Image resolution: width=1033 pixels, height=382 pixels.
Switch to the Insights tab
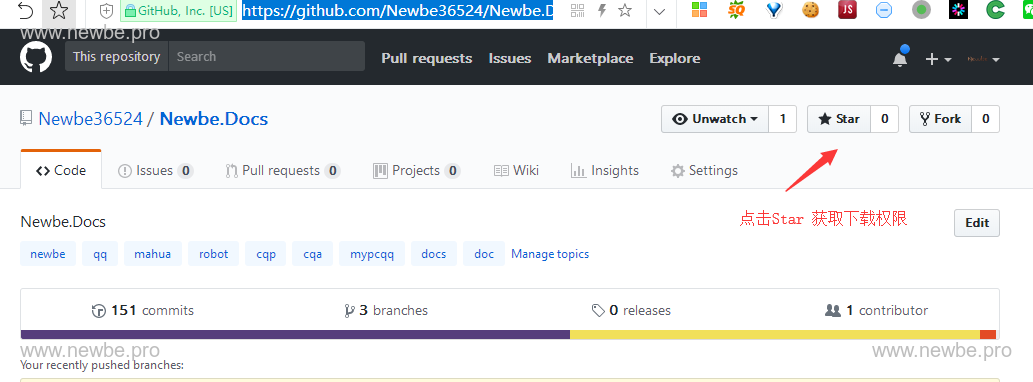[x=605, y=171]
